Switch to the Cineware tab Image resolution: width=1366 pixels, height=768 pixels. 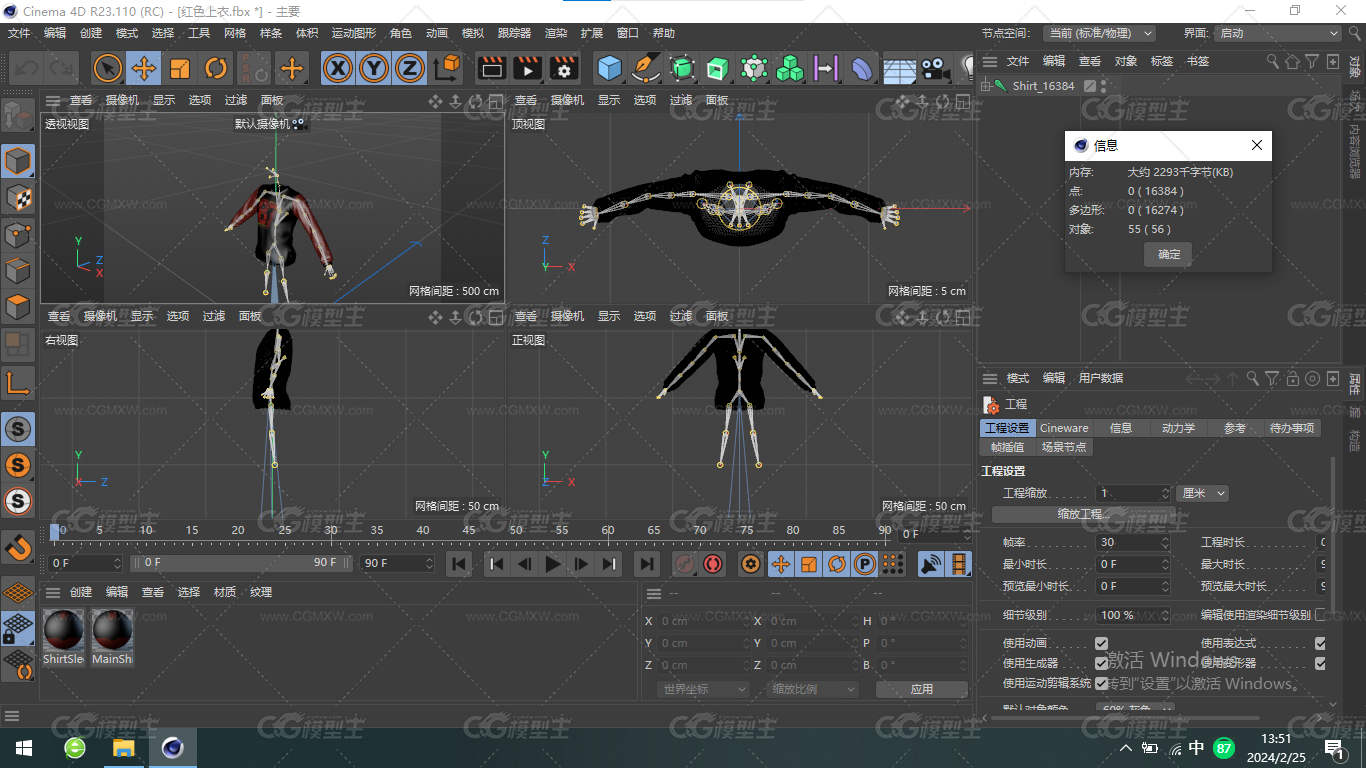click(1064, 428)
